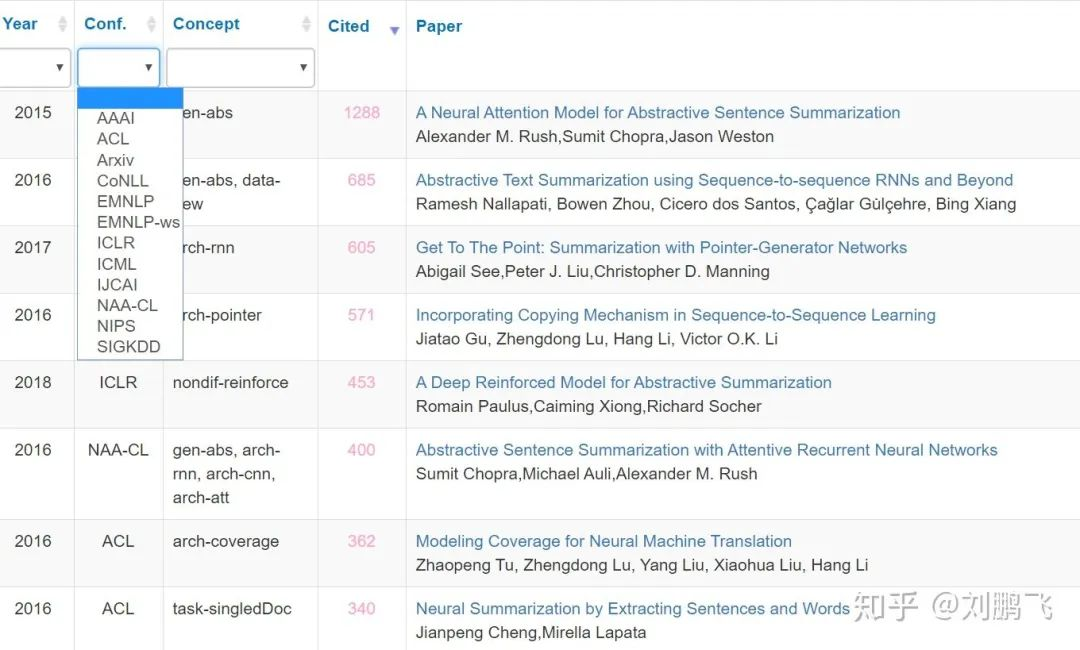Select AAAI from the conference list
This screenshot has width=1080, height=650.
tap(116, 118)
